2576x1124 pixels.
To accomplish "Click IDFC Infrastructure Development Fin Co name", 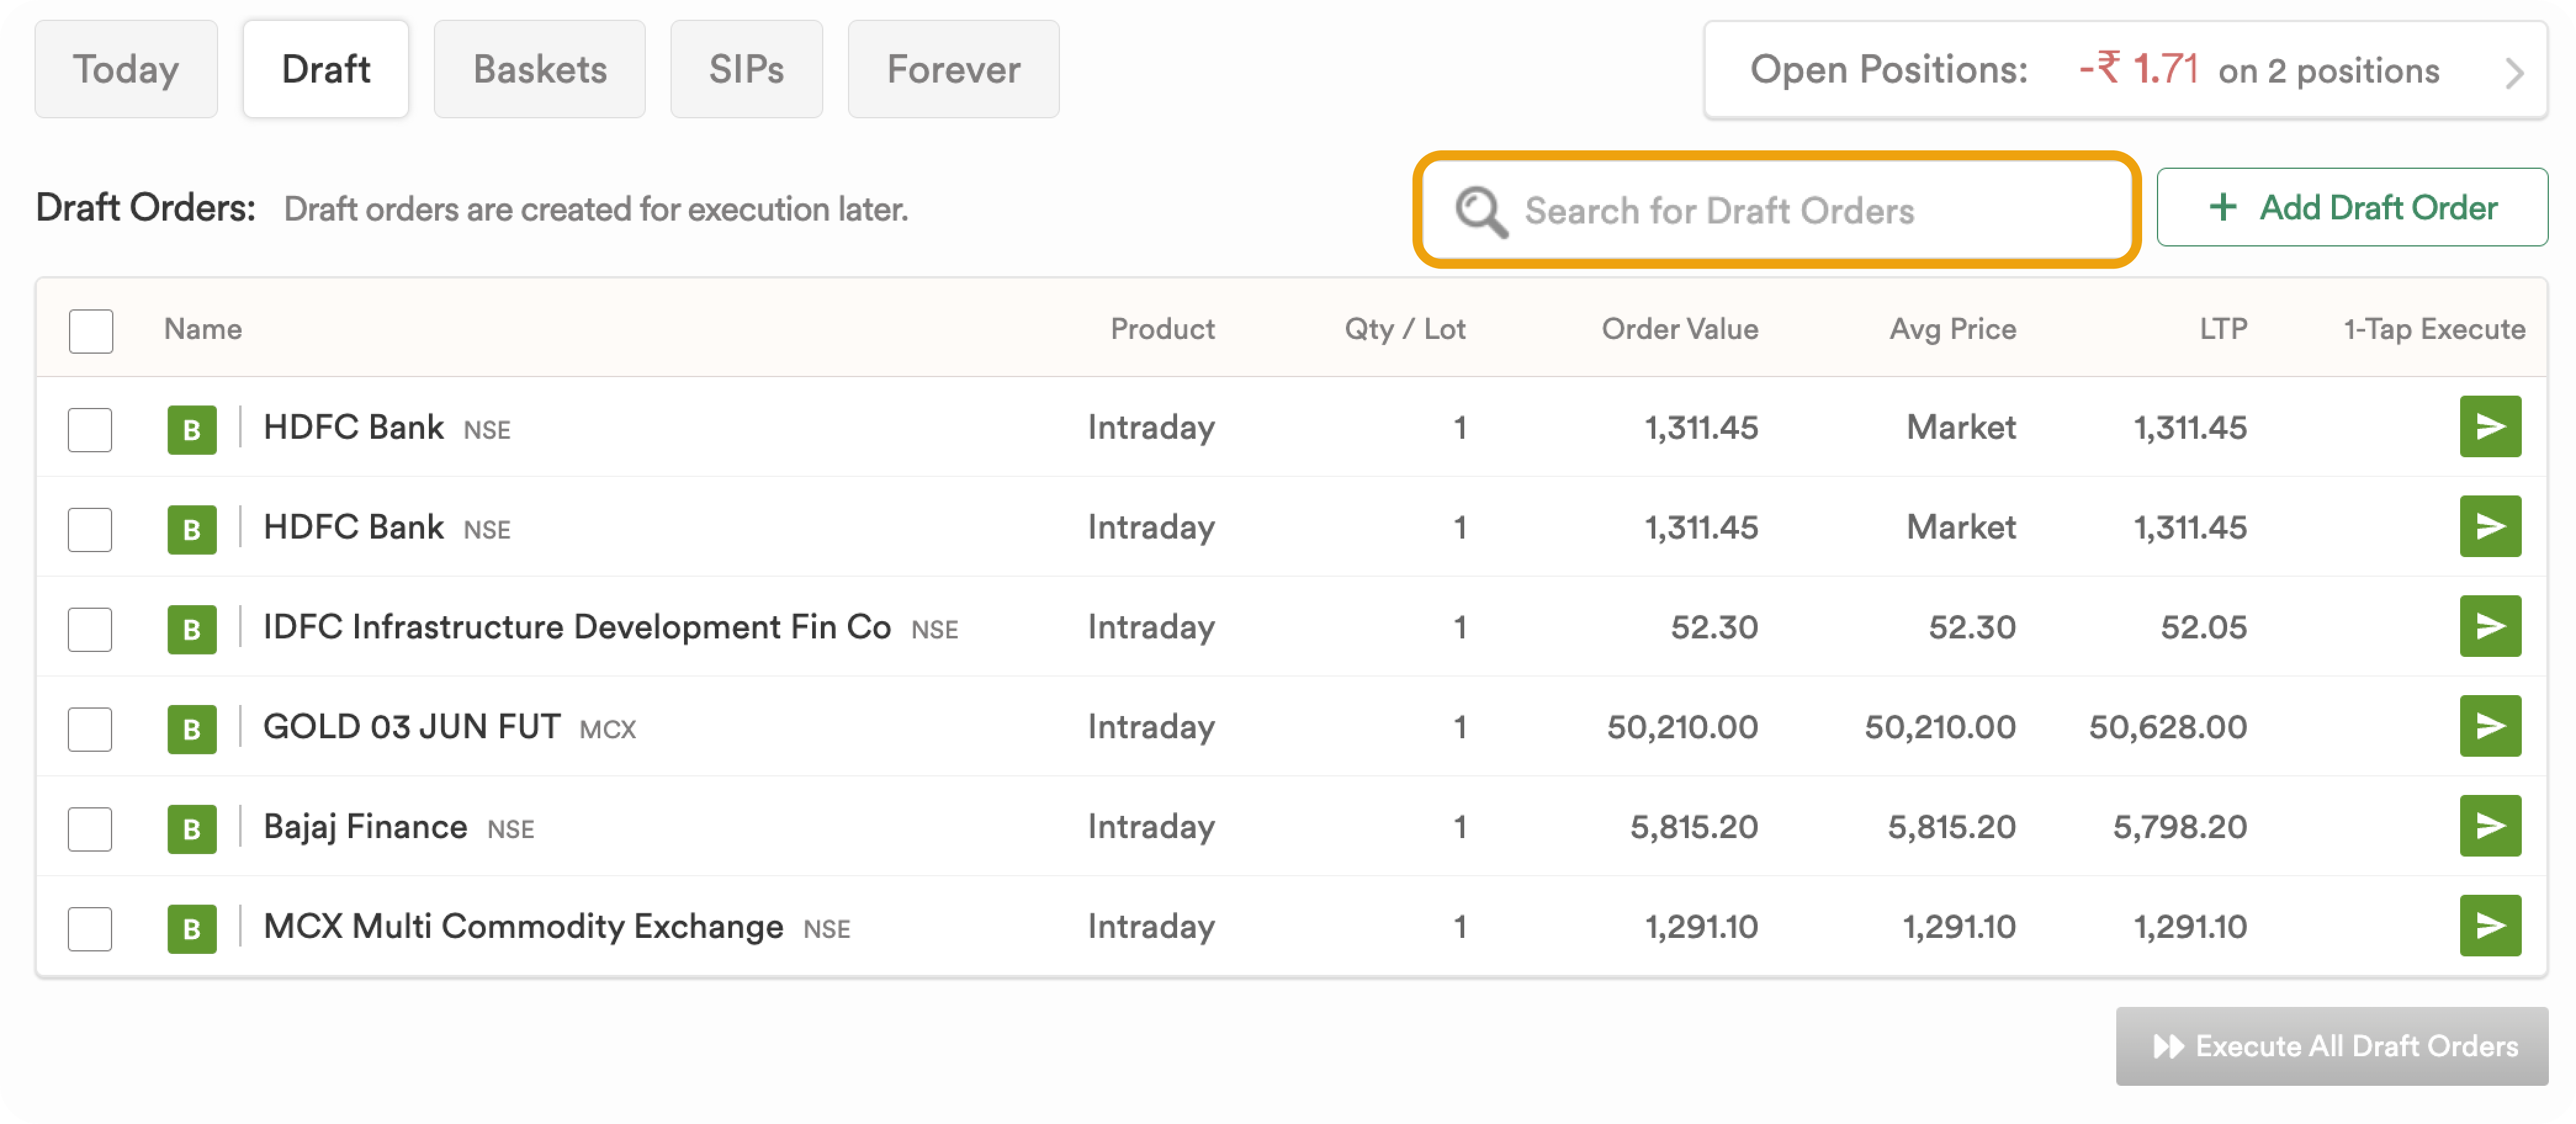I will point(577,627).
